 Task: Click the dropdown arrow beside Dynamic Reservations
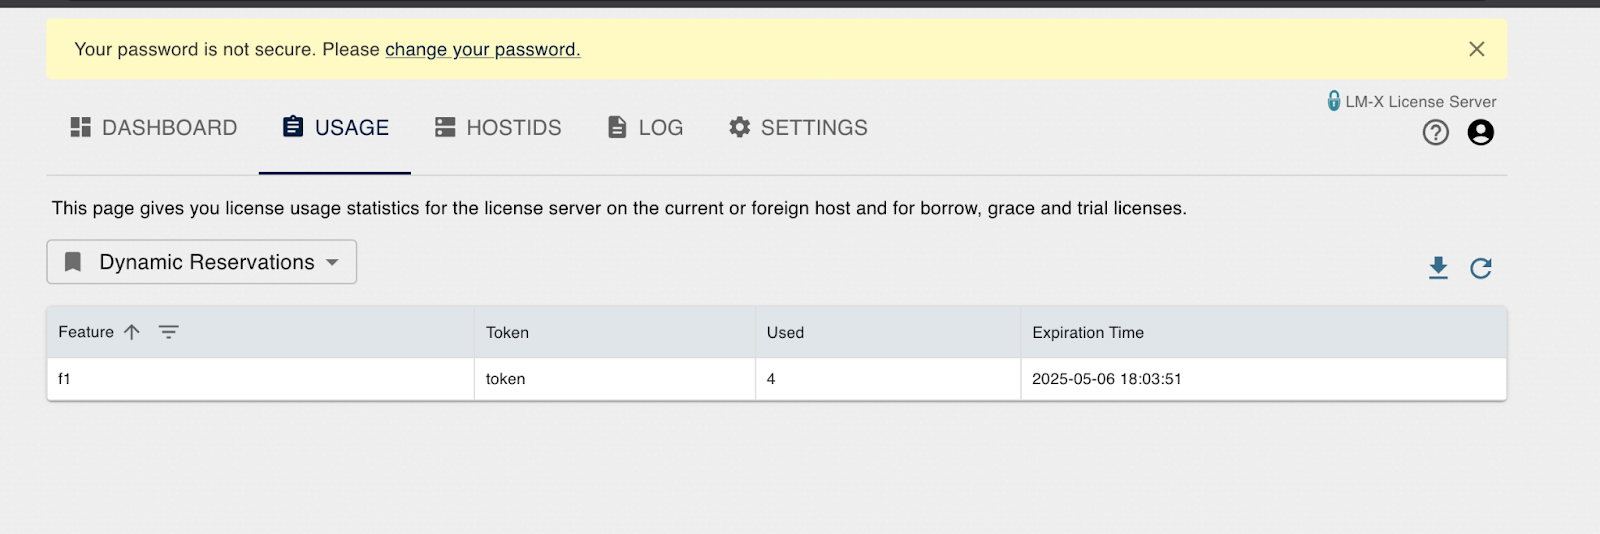(x=333, y=262)
